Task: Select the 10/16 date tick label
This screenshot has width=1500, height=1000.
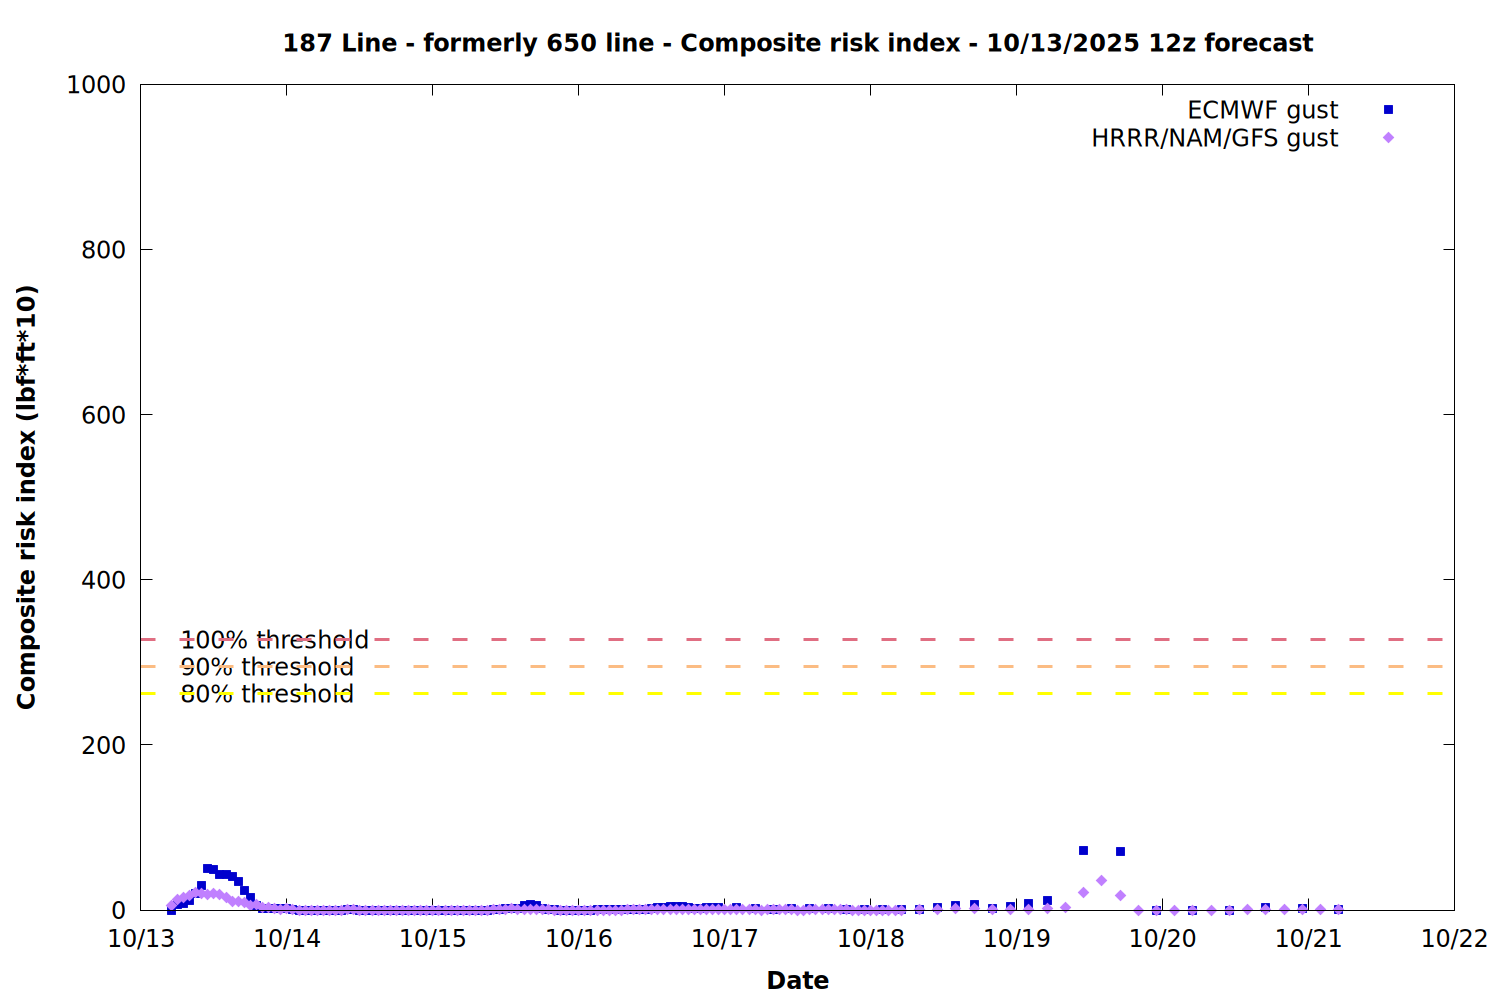Action: [579, 939]
